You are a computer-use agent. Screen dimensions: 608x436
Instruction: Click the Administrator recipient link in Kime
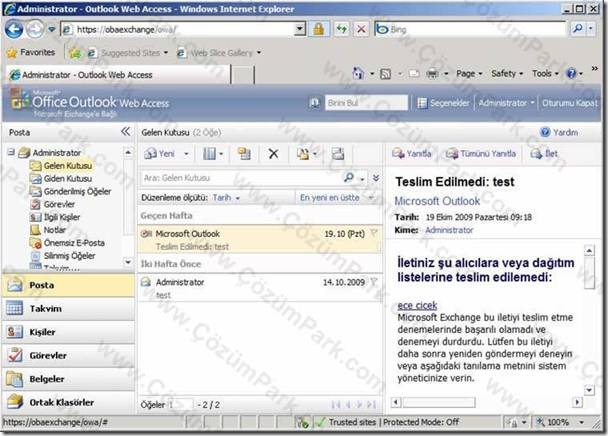click(x=449, y=230)
